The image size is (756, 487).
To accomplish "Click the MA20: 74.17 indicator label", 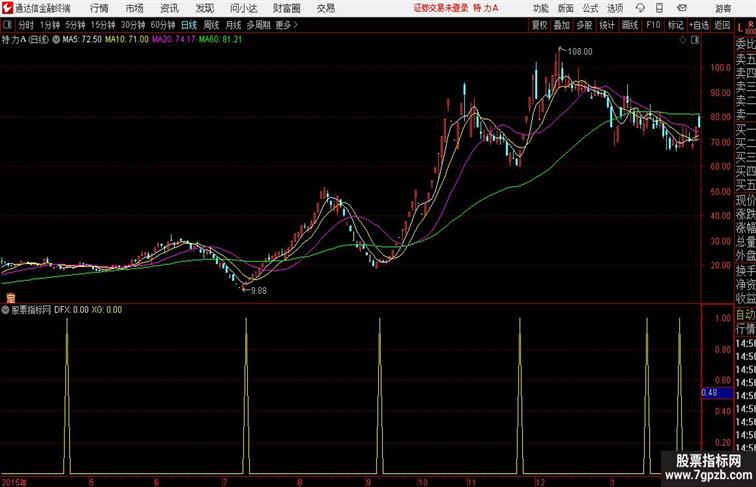I will coord(174,40).
